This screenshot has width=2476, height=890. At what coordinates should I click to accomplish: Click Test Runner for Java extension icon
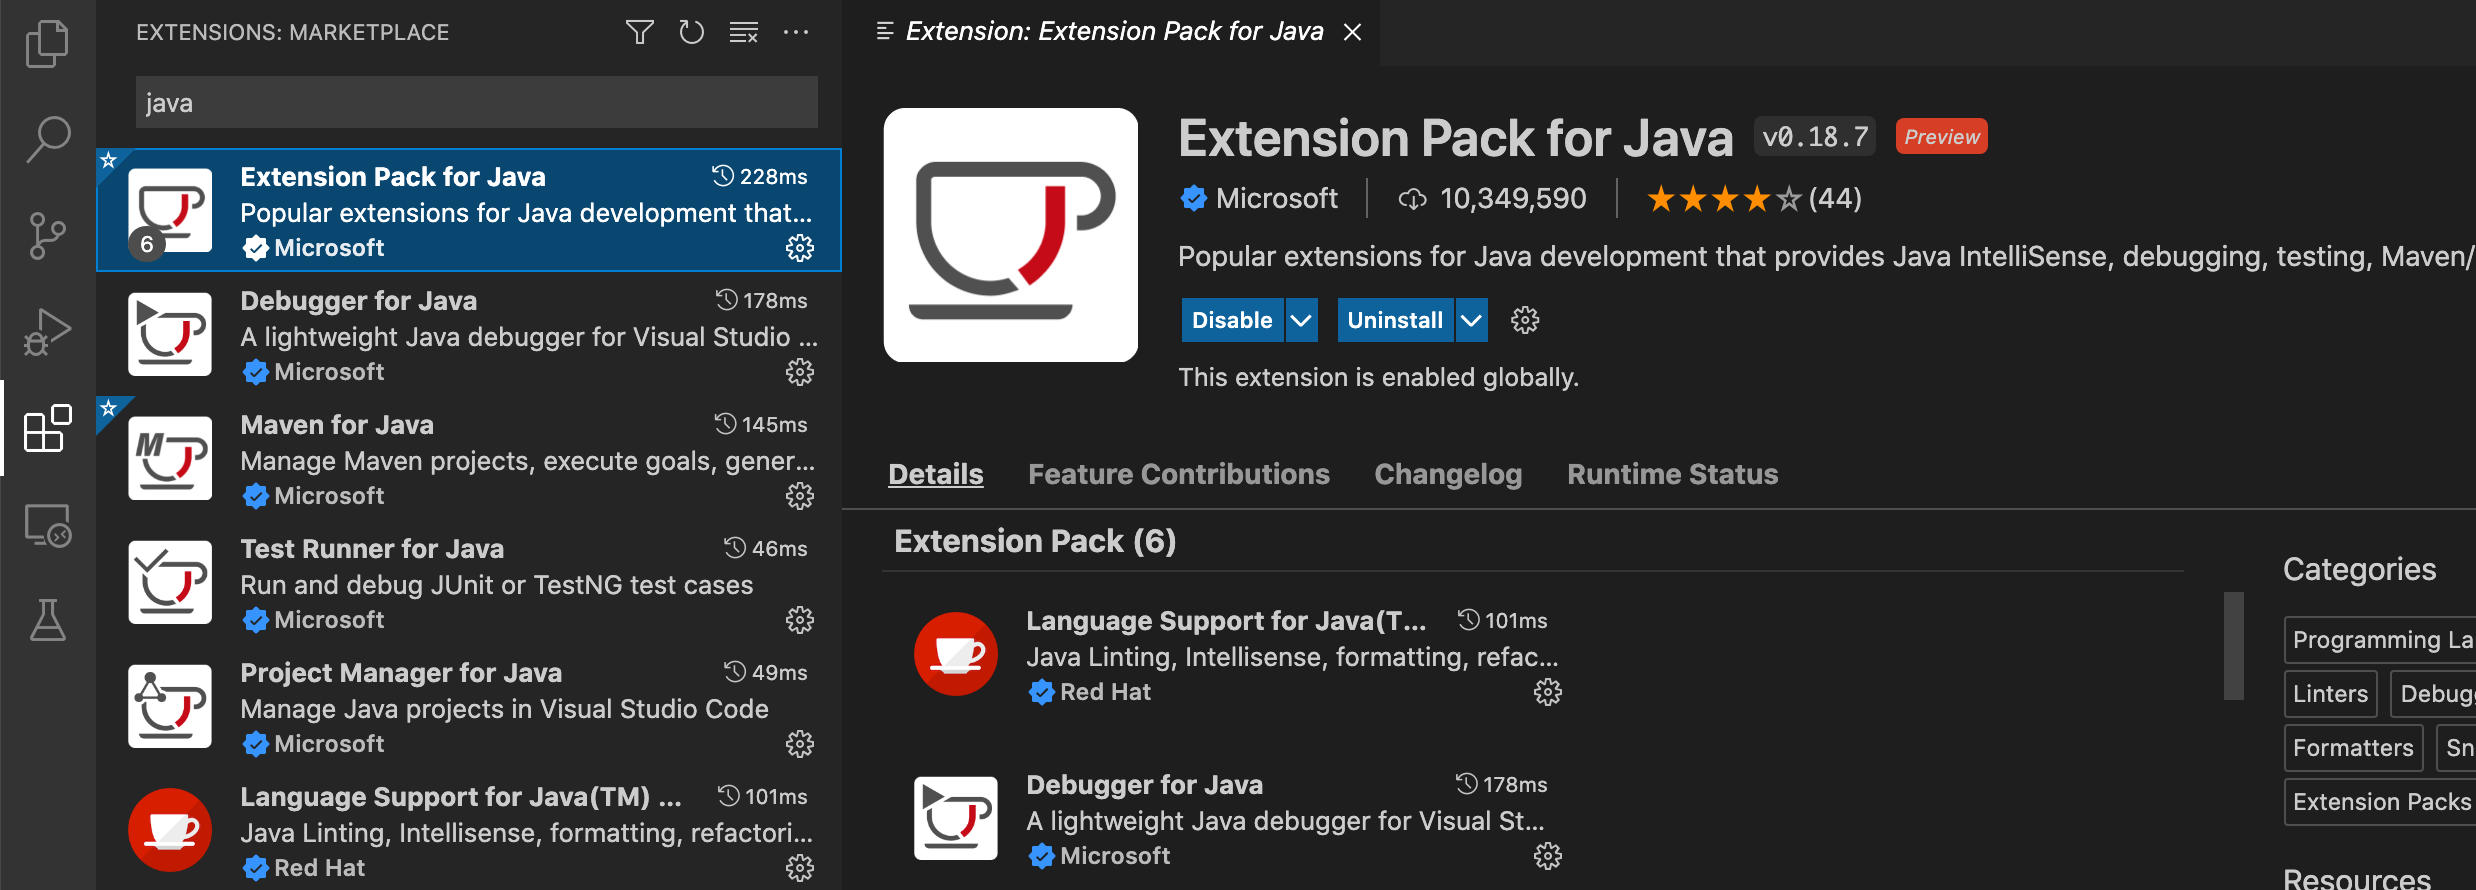coord(170,582)
